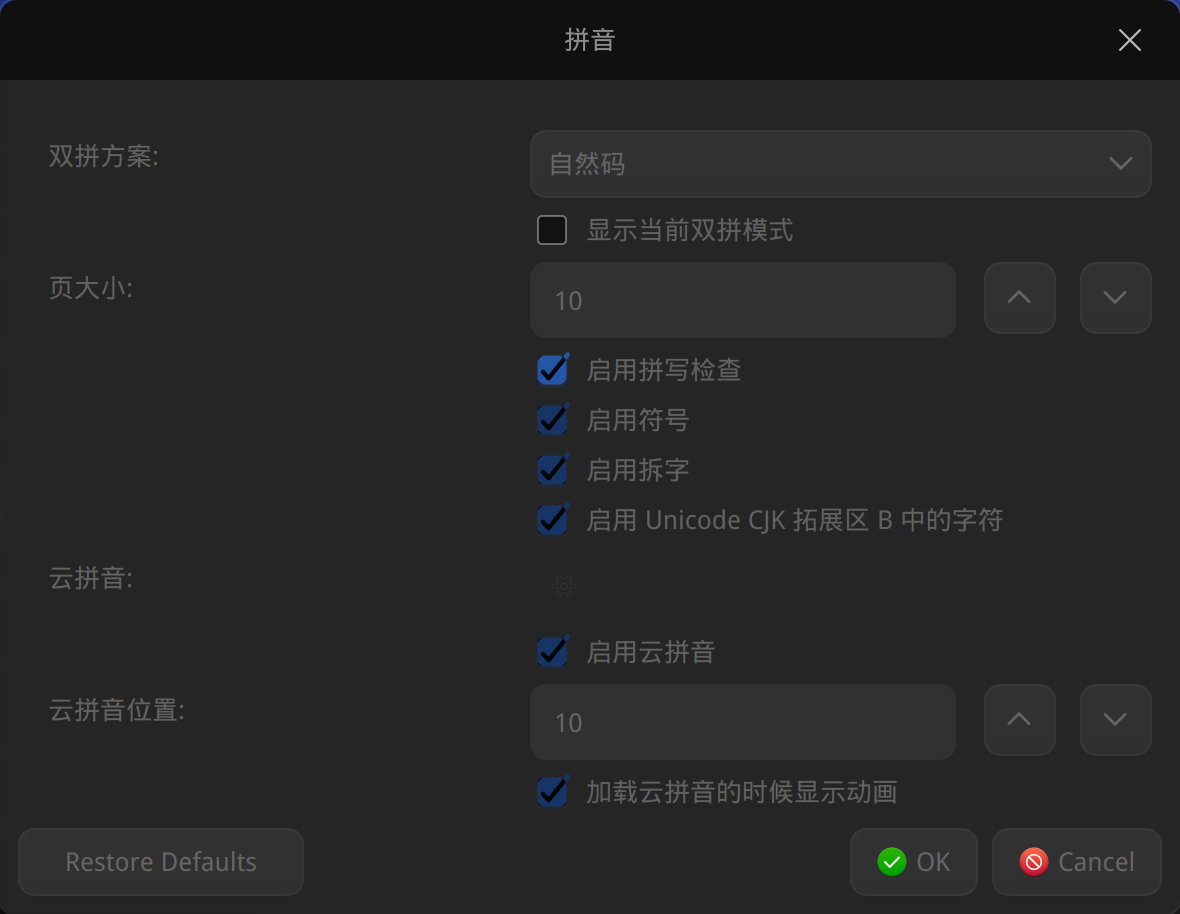Toggle the 启用符号 checkbox
This screenshot has height=914, width=1180.
552,420
